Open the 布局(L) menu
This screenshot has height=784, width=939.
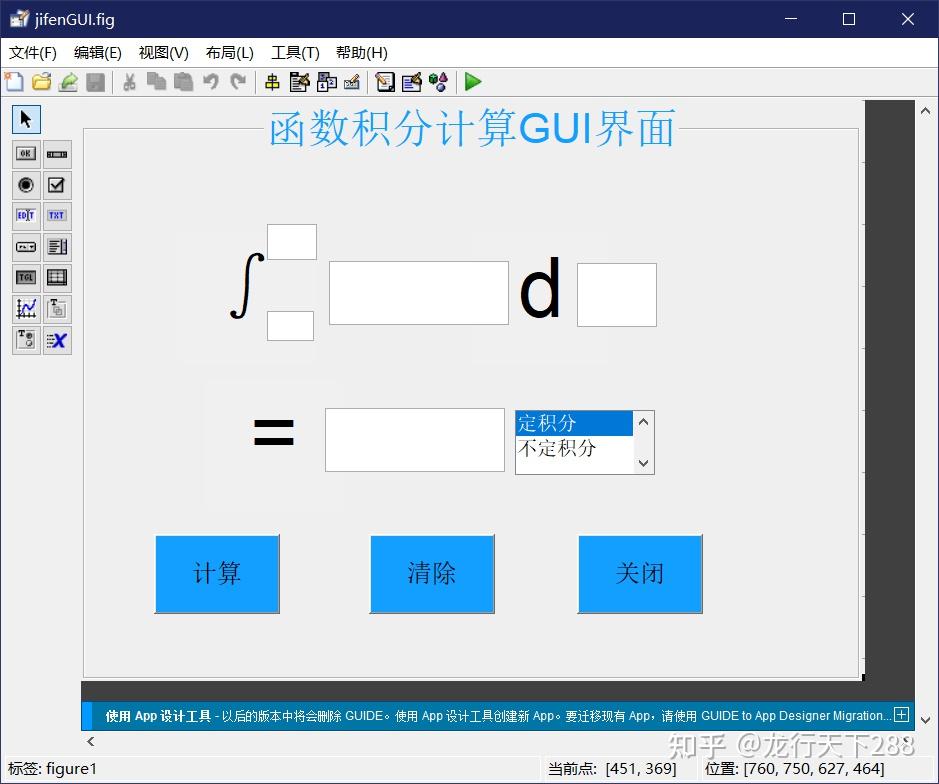228,52
